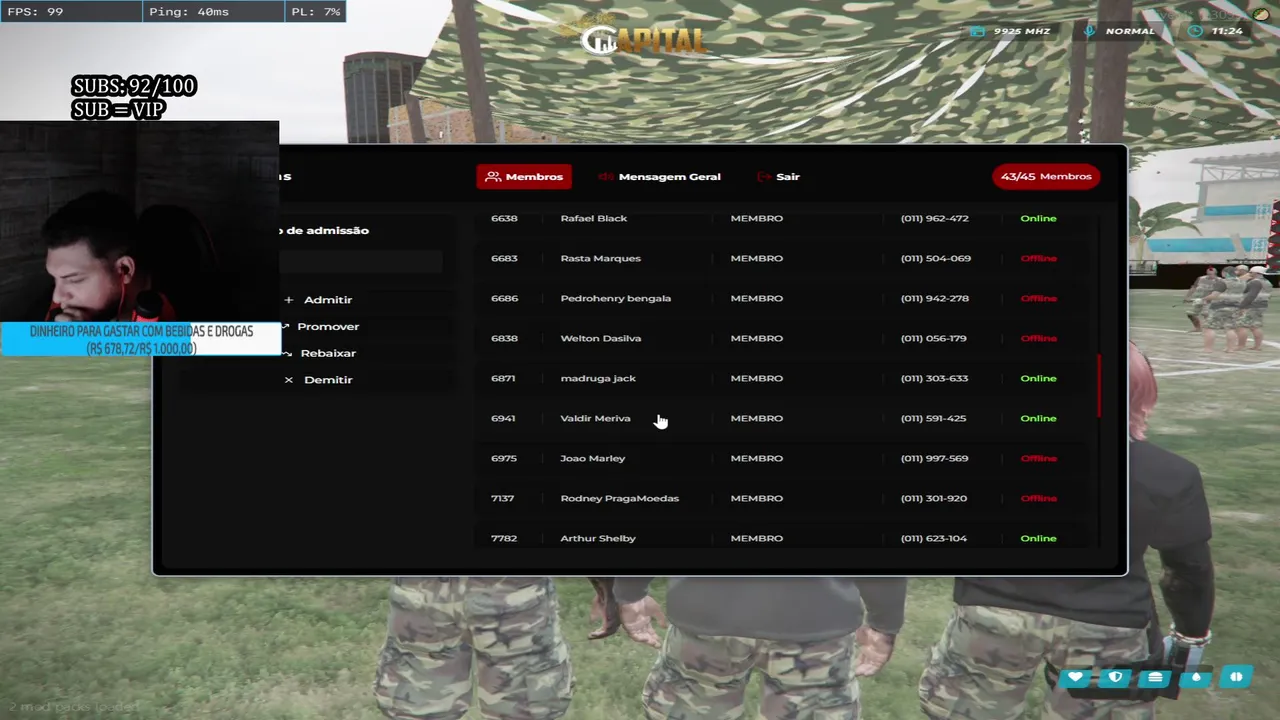The height and width of the screenshot is (720, 1280).
Task: Click MEMBRO rank of Joao Marley
Action: [756, 458]
